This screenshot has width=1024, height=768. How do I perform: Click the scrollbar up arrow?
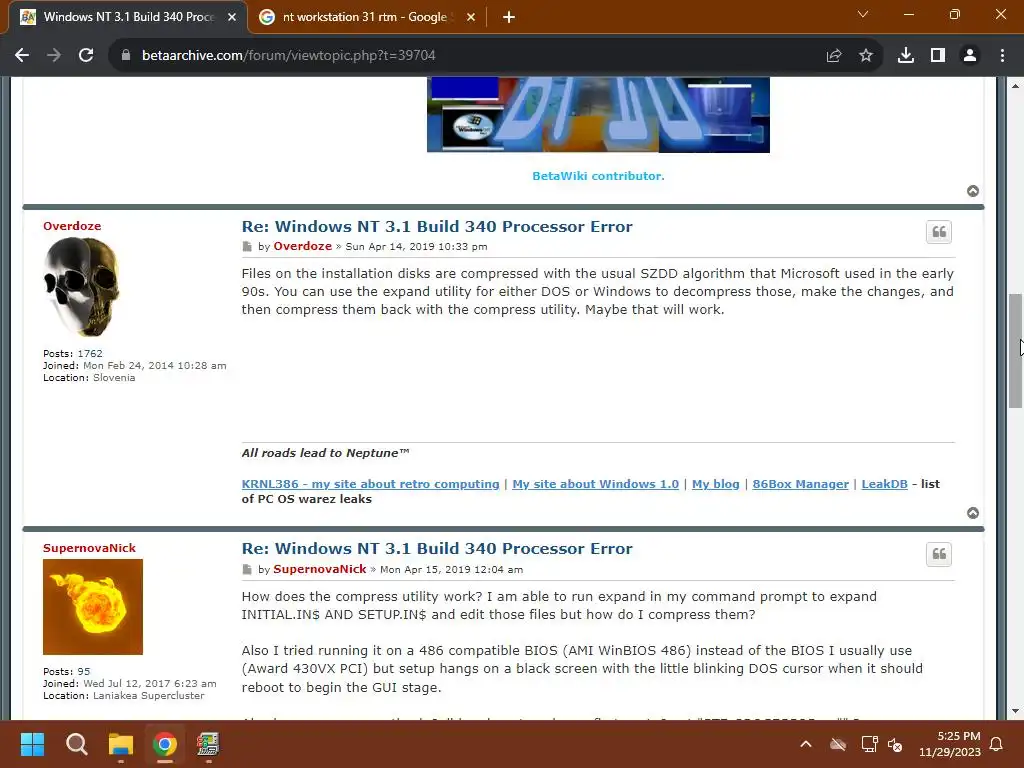pyautogui.click(x=1015, y=86)
